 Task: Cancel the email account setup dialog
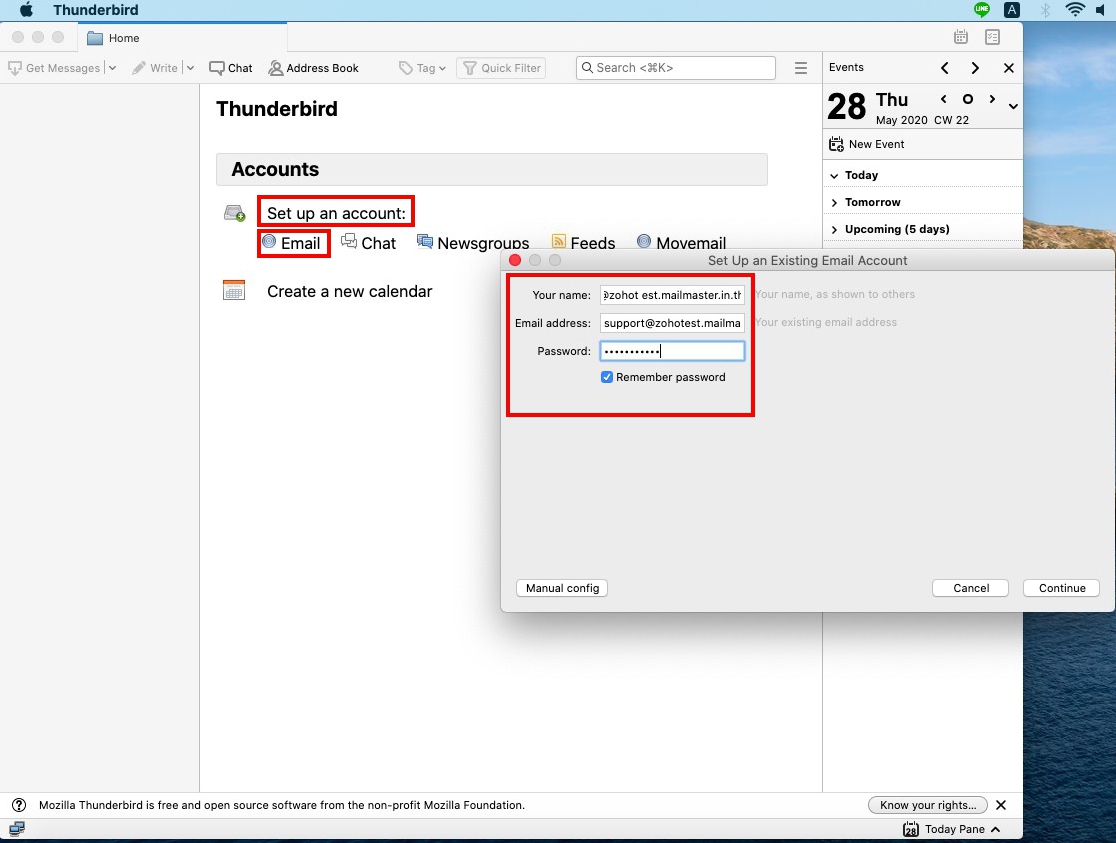click(971, 588)
